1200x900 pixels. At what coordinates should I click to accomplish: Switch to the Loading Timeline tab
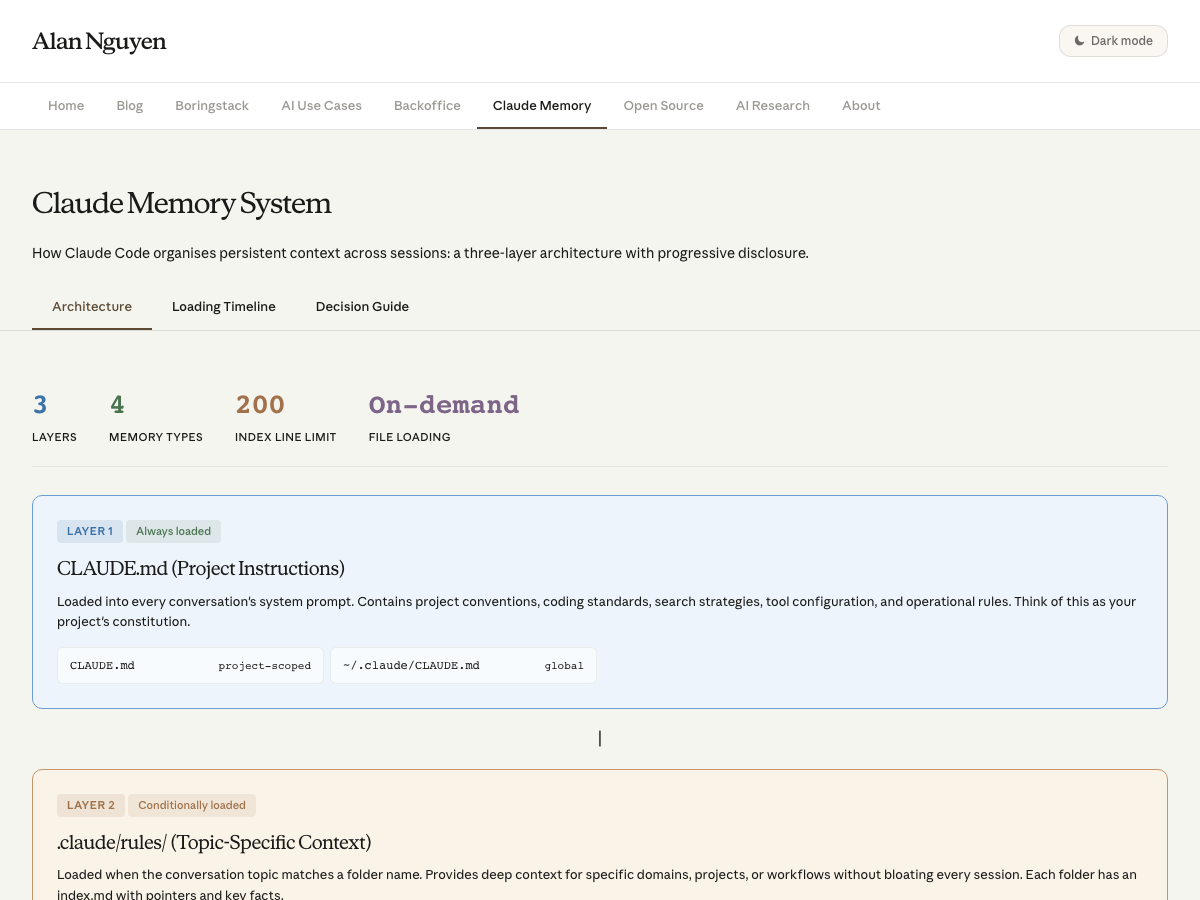click(223, 306)
